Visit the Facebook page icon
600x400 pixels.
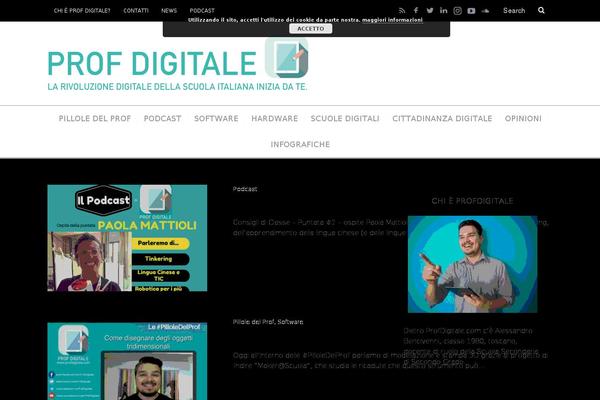tap(416, 11)
